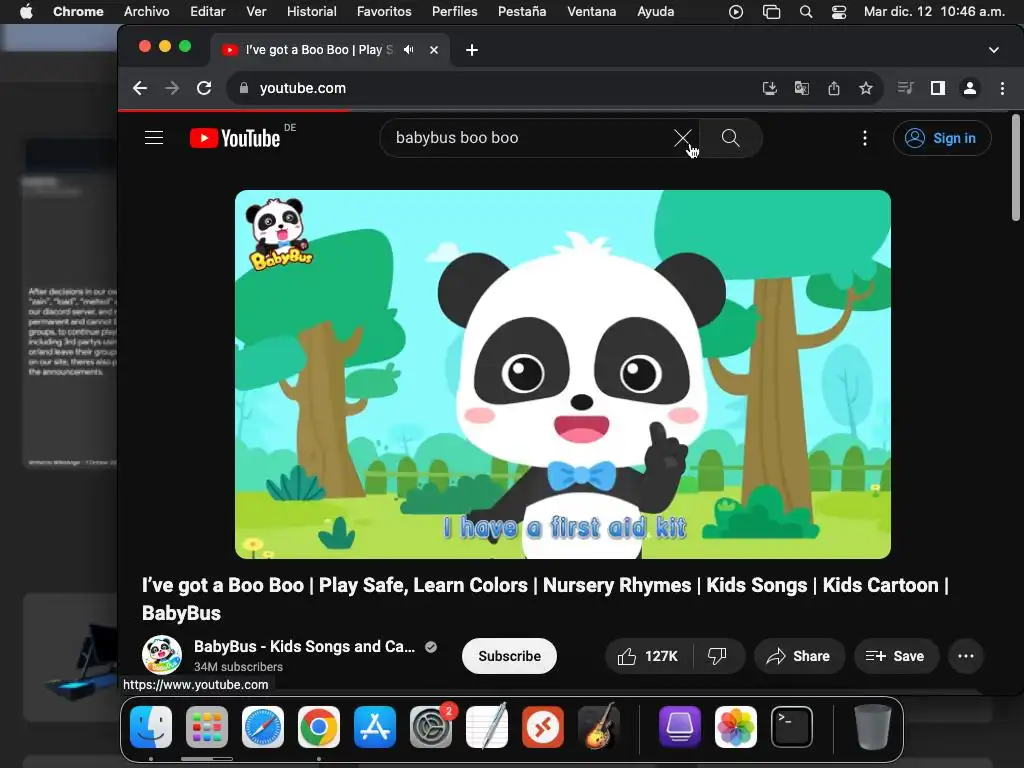Screen dimensions: 1024x768
Task: Click the Sign in button
Action: point(942,138)
